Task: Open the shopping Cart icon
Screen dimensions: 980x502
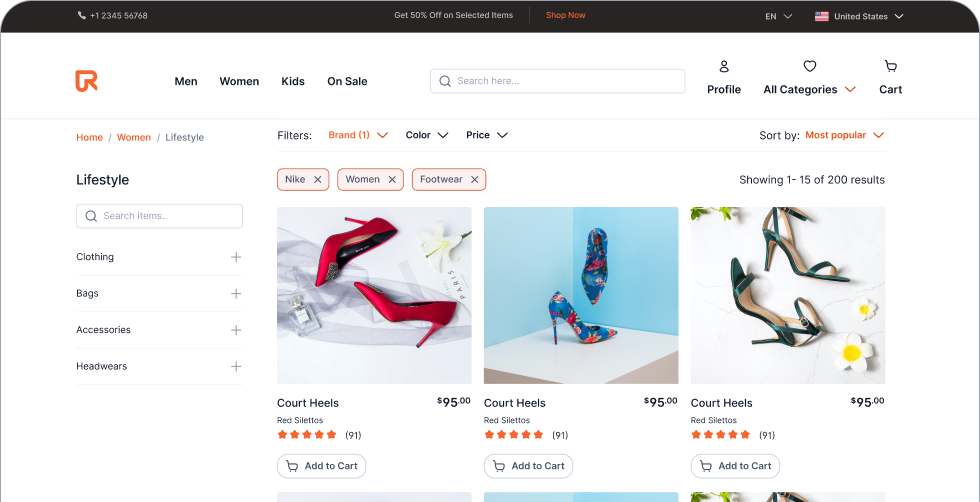Action: [890, 67]
